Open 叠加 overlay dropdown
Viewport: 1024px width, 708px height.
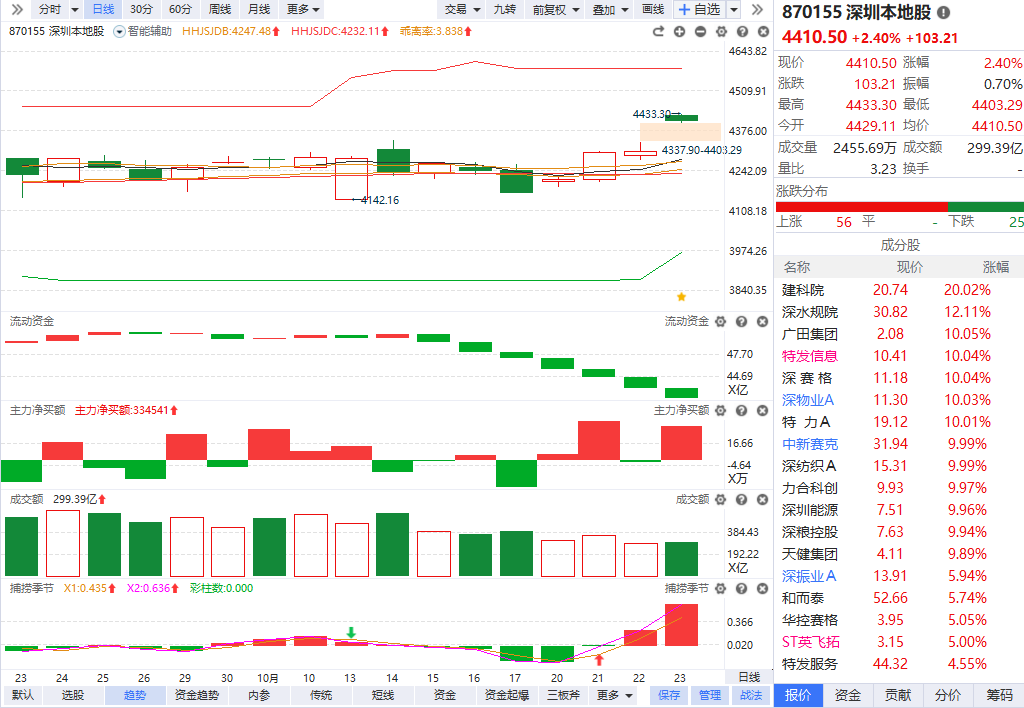610,9
